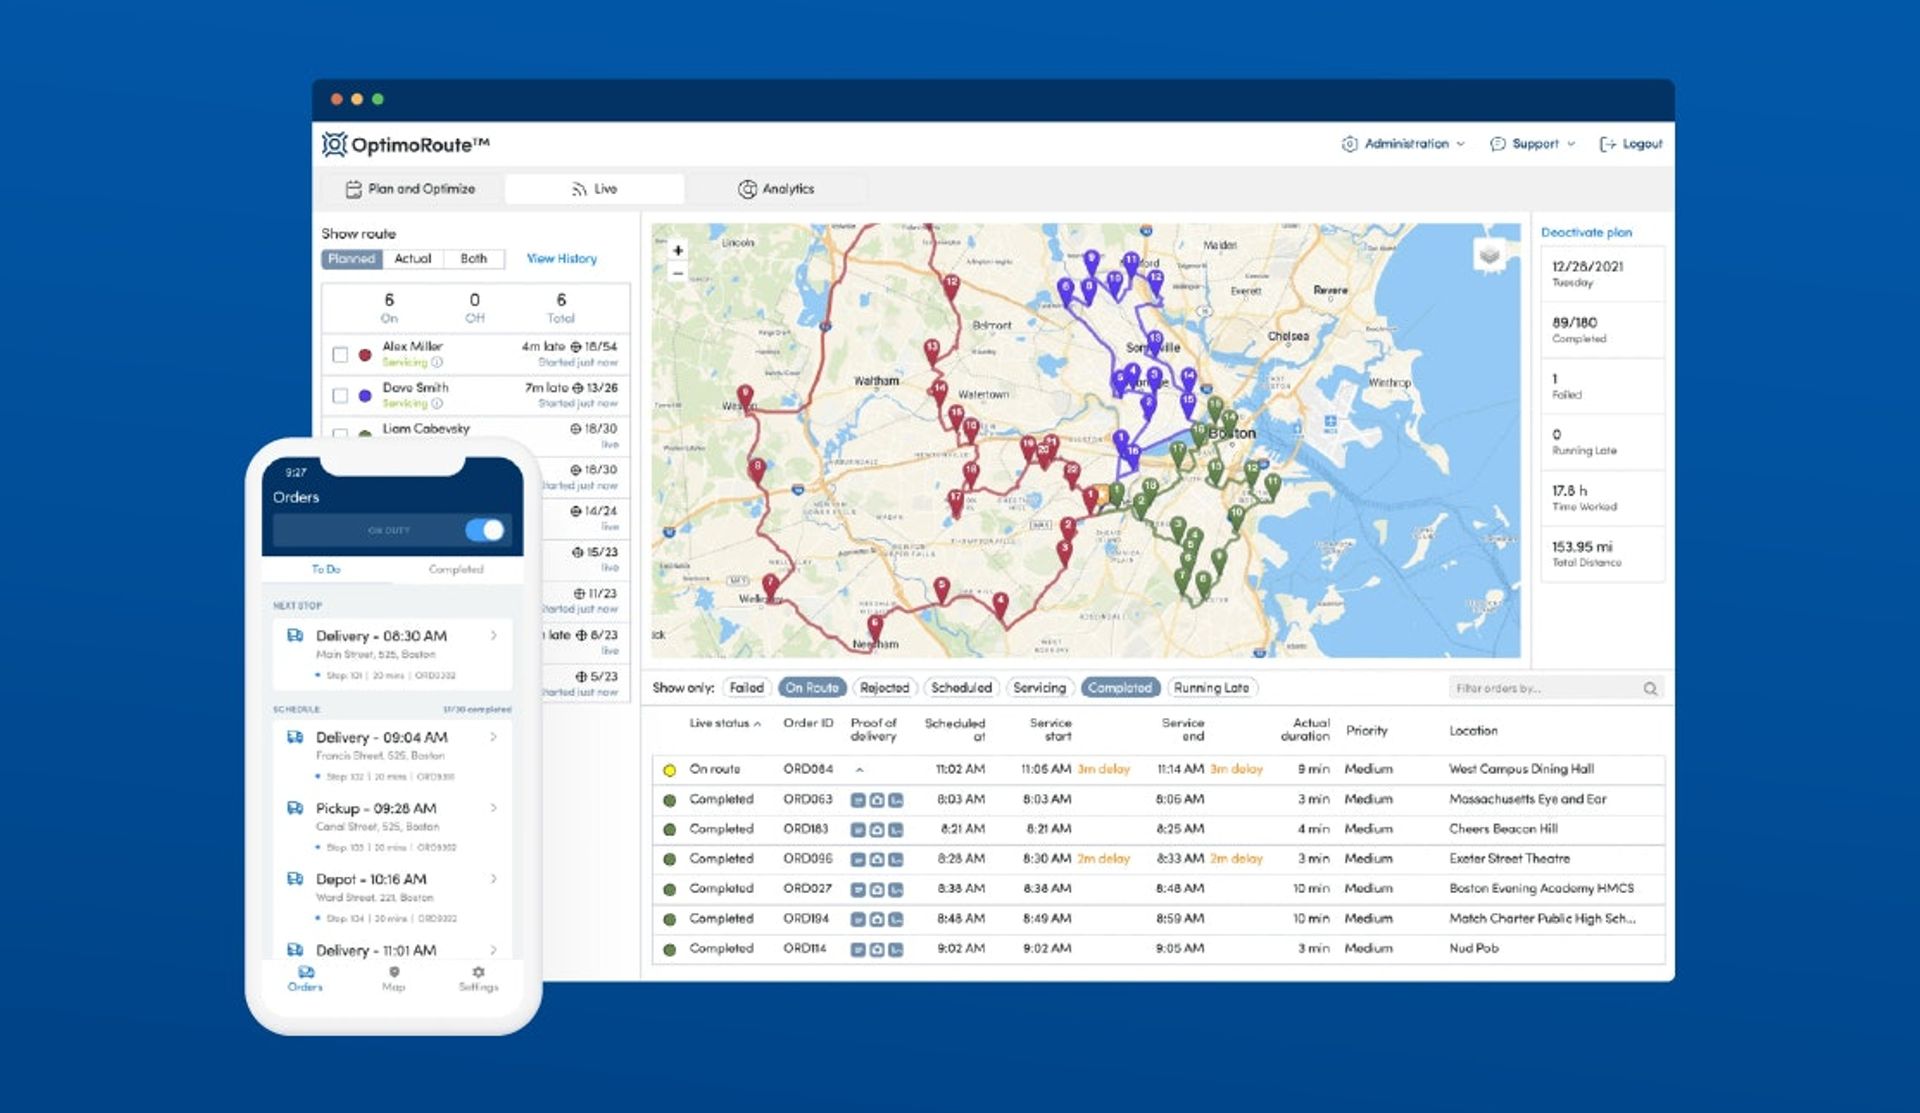
Task: Check the Dave Smith driver checkbox
Action: [340, 395]
